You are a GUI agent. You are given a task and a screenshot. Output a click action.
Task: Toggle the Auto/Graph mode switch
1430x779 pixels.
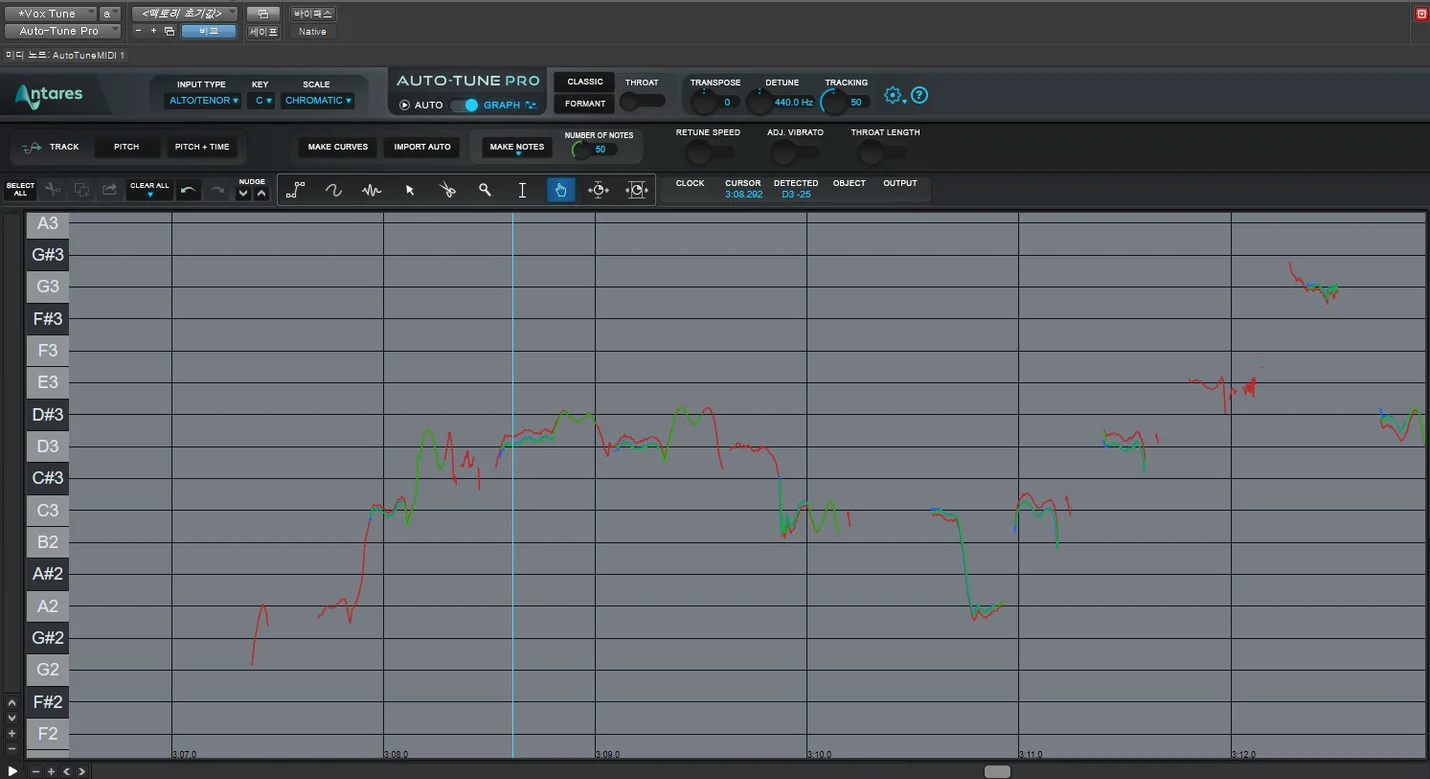coord(464,105)
